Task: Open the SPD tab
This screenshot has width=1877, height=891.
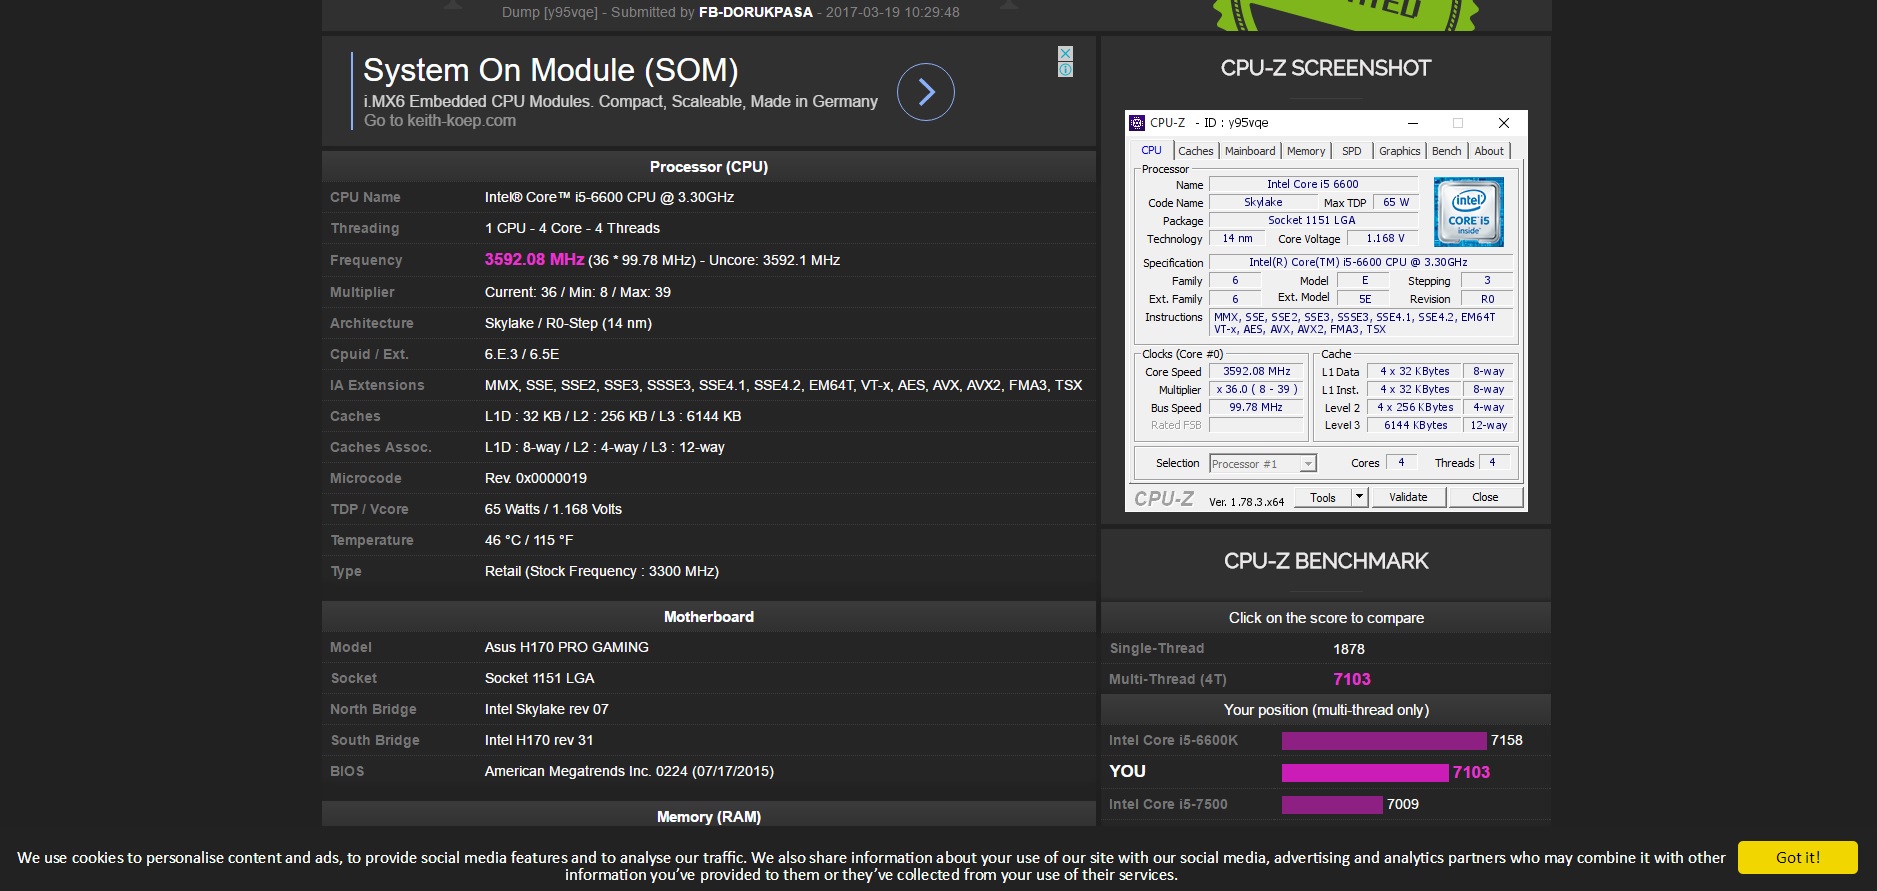Action: tap(1352, 151)
